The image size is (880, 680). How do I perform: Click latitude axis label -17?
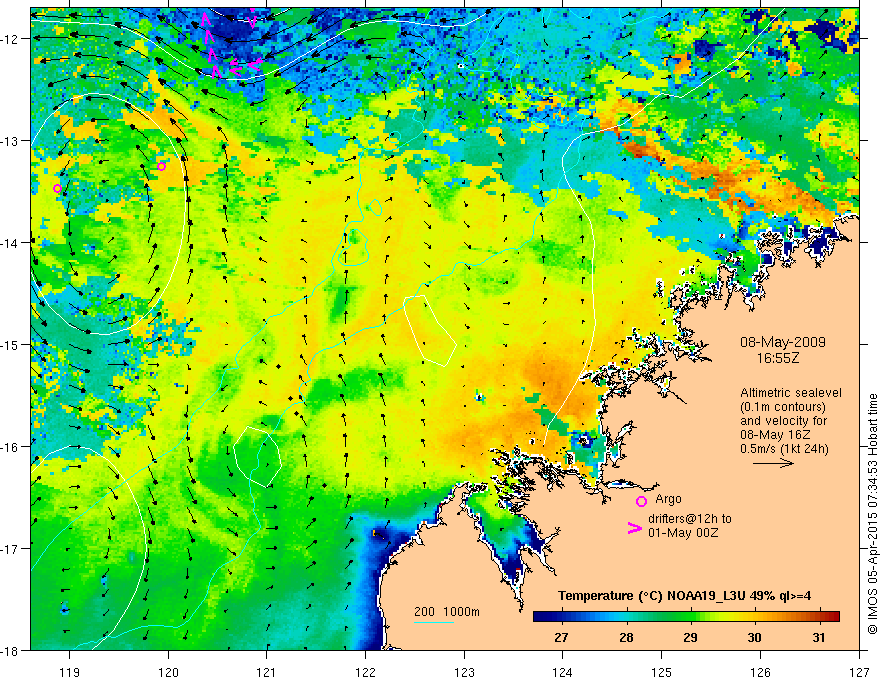click(x=11, y=548)
